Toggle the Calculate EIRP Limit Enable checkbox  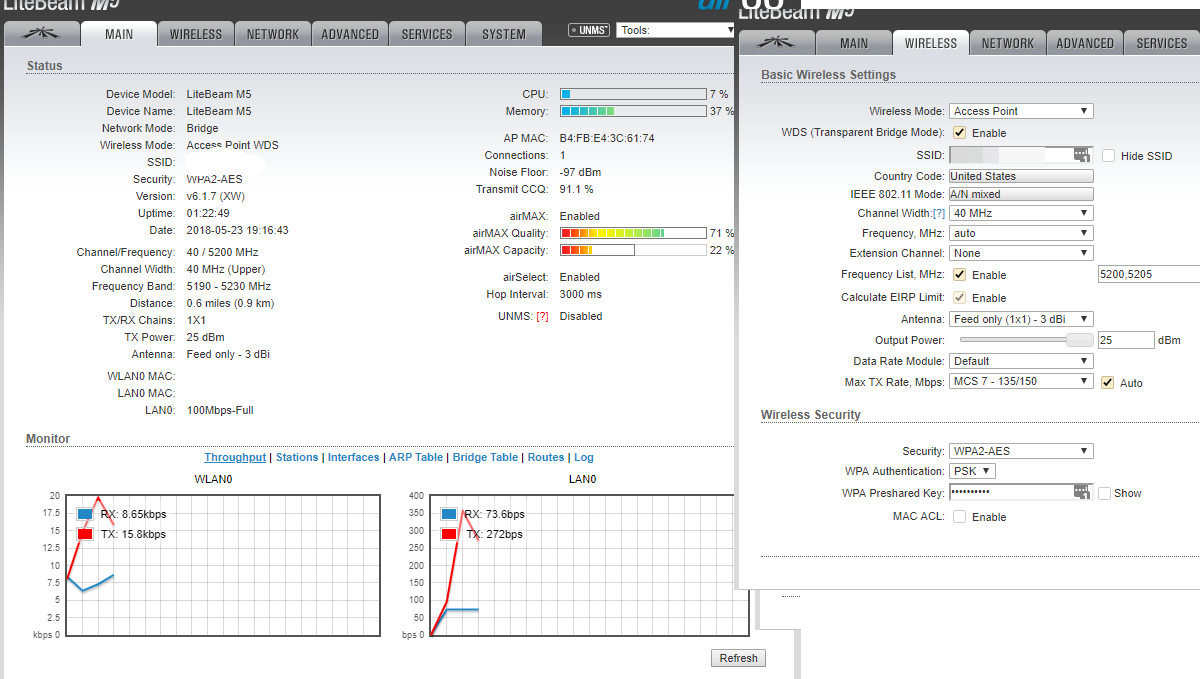point(959,297)
